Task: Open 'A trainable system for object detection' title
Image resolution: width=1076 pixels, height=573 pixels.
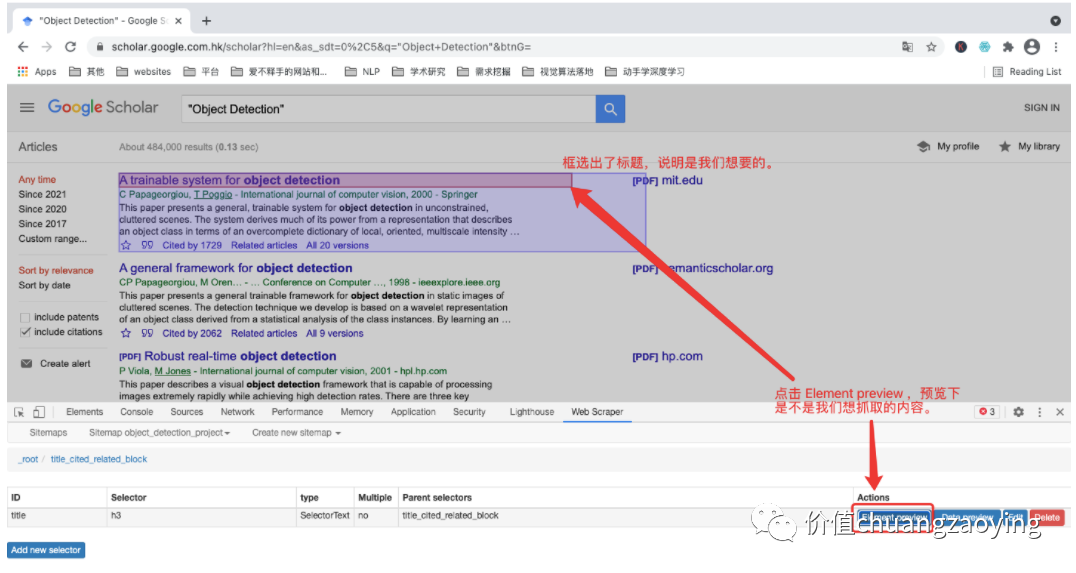Action: 229,180
